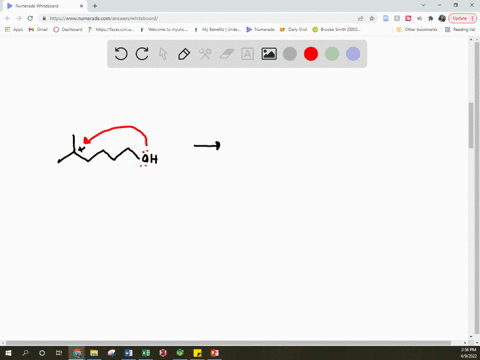Open the Chrome profile avatar
The height and width of the screenshot is (360, 480).
coord(442,18)
